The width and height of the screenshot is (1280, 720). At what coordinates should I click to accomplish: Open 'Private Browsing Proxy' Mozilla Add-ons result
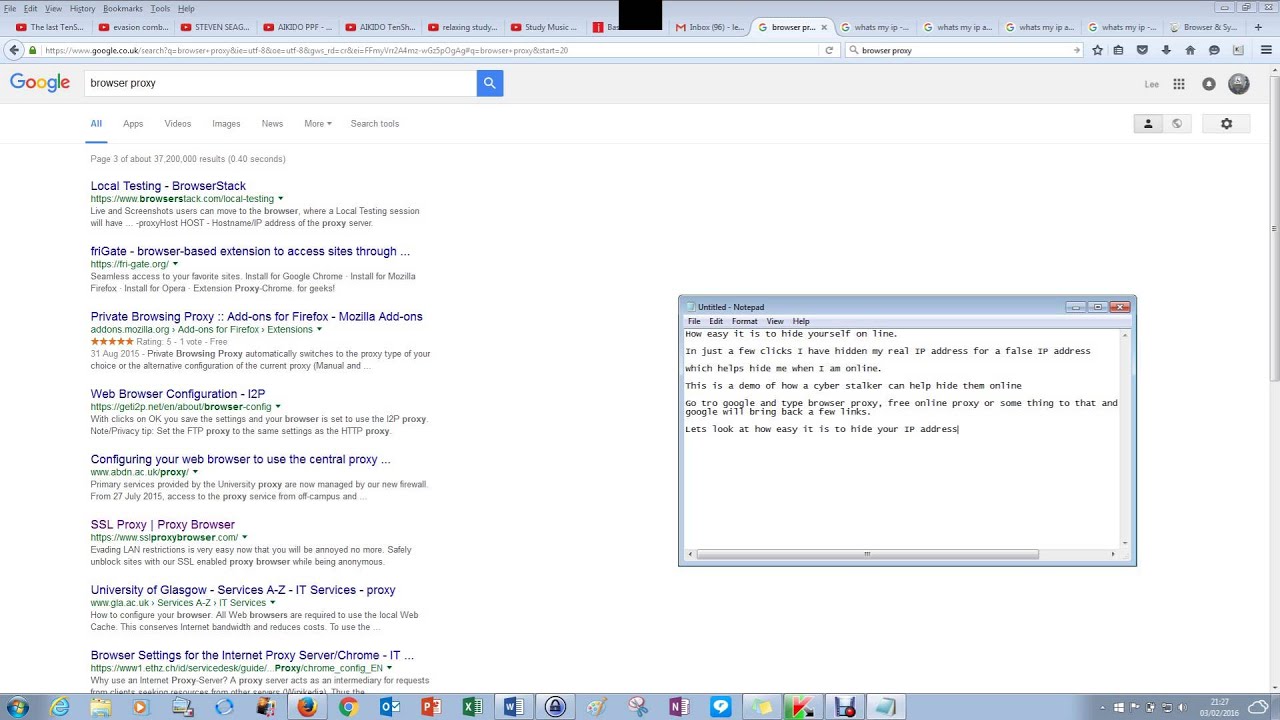256,316
